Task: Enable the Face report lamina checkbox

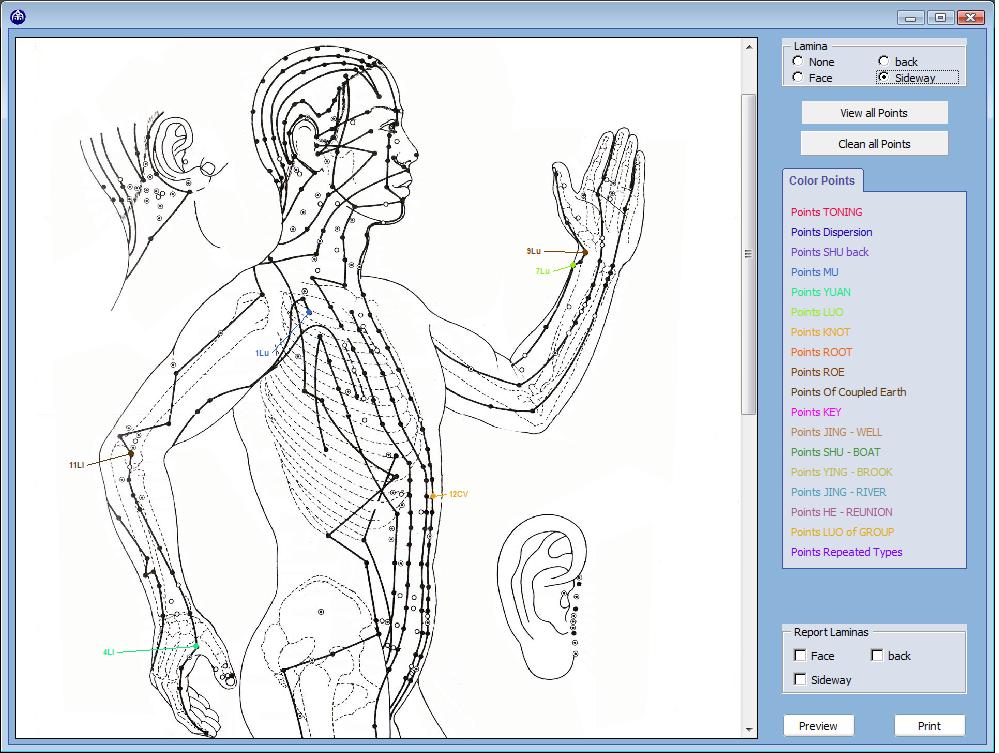Action: [x=800, y=656]
